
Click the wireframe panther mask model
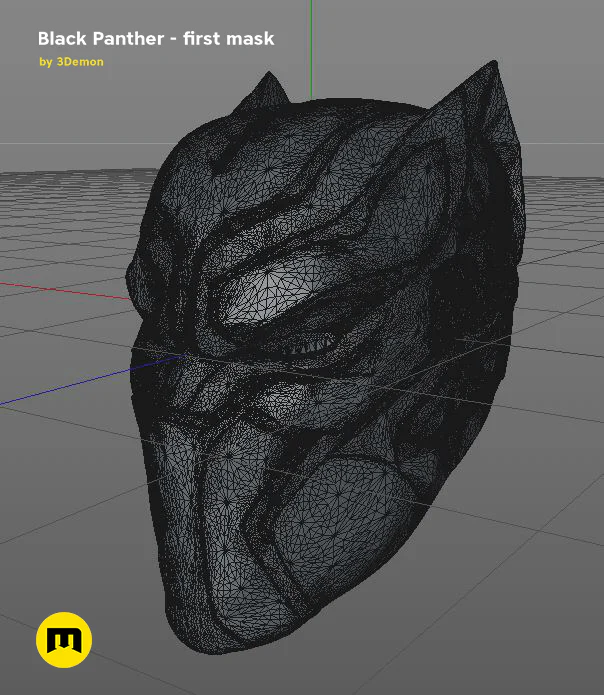click(326, 357)
